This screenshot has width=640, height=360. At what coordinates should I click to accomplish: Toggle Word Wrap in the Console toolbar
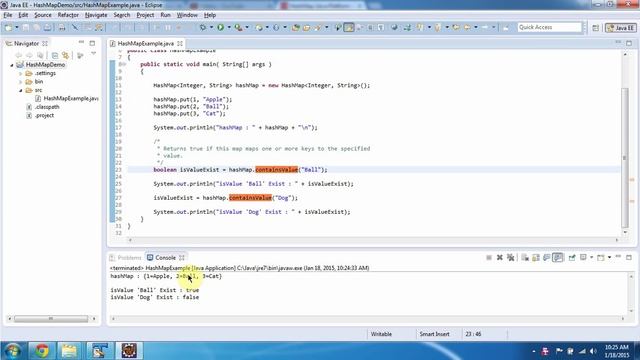[547, 258]
